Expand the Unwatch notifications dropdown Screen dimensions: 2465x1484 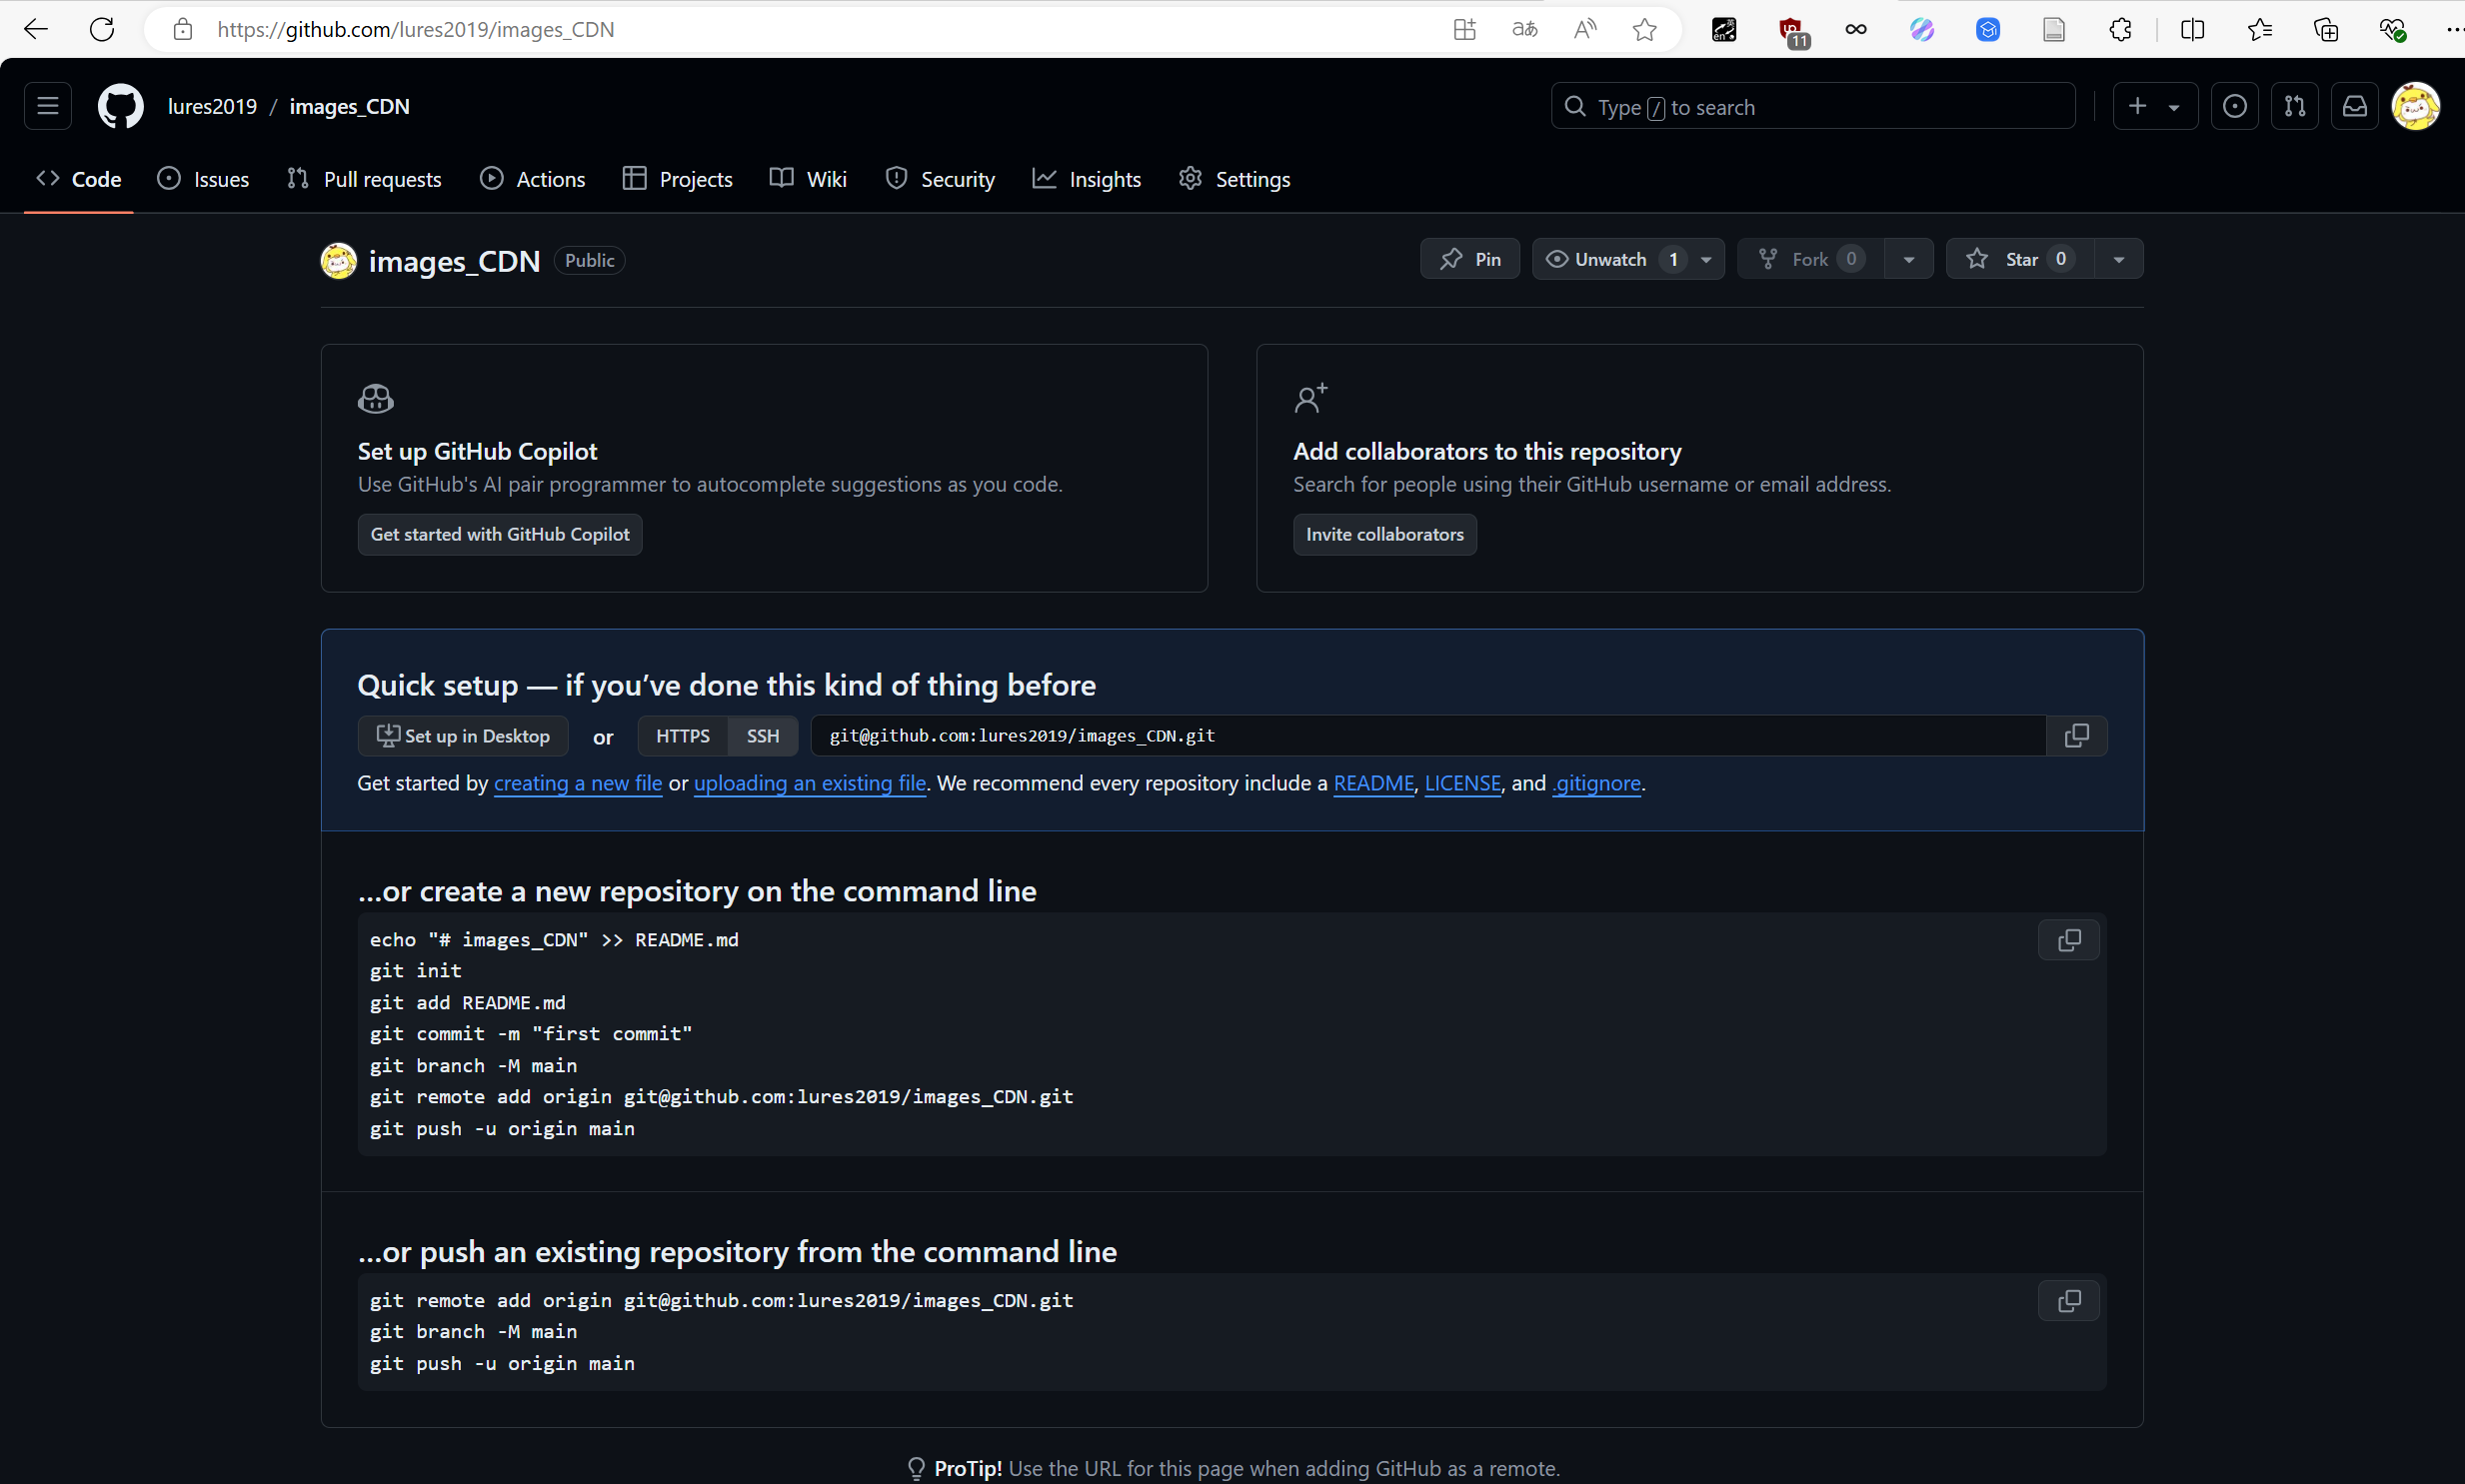pyautogui.click(x=1706, y=259)
